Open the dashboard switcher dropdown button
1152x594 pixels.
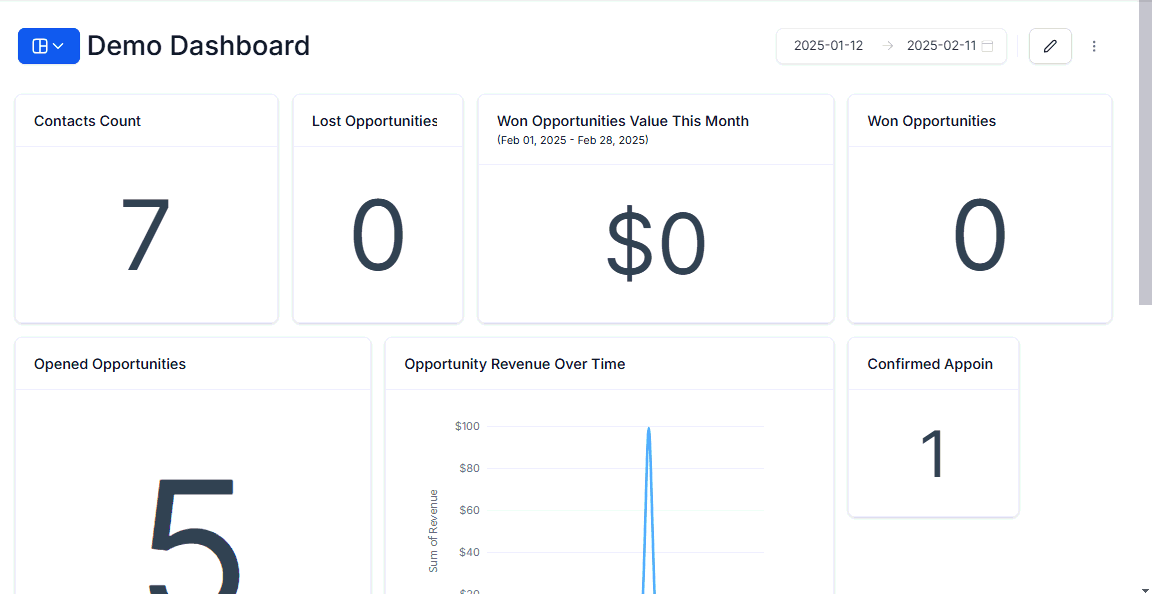48,46
